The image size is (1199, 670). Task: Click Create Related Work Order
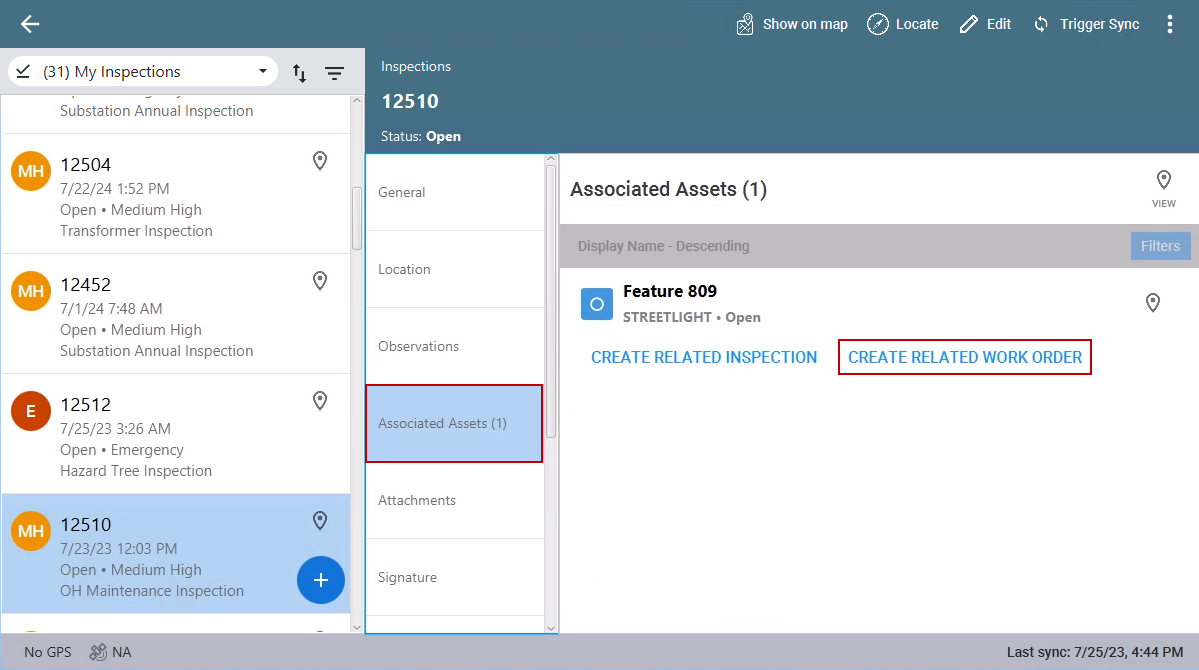click(964, 357)
